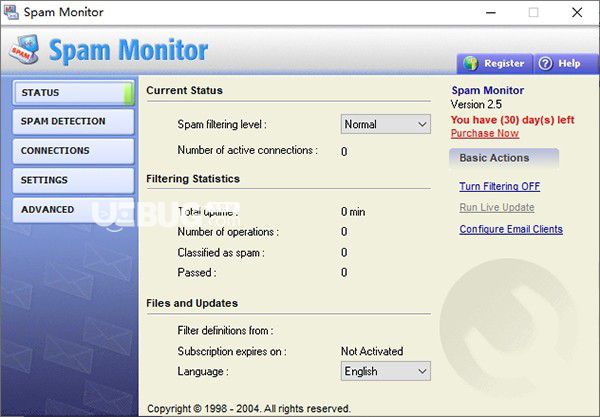Click the Purchase Now link
Screen dimensions: 600x417
point(484,134)
